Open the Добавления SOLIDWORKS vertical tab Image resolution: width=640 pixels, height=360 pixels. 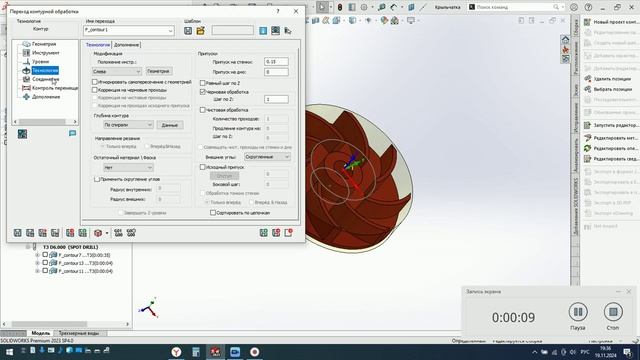(576, 207)
